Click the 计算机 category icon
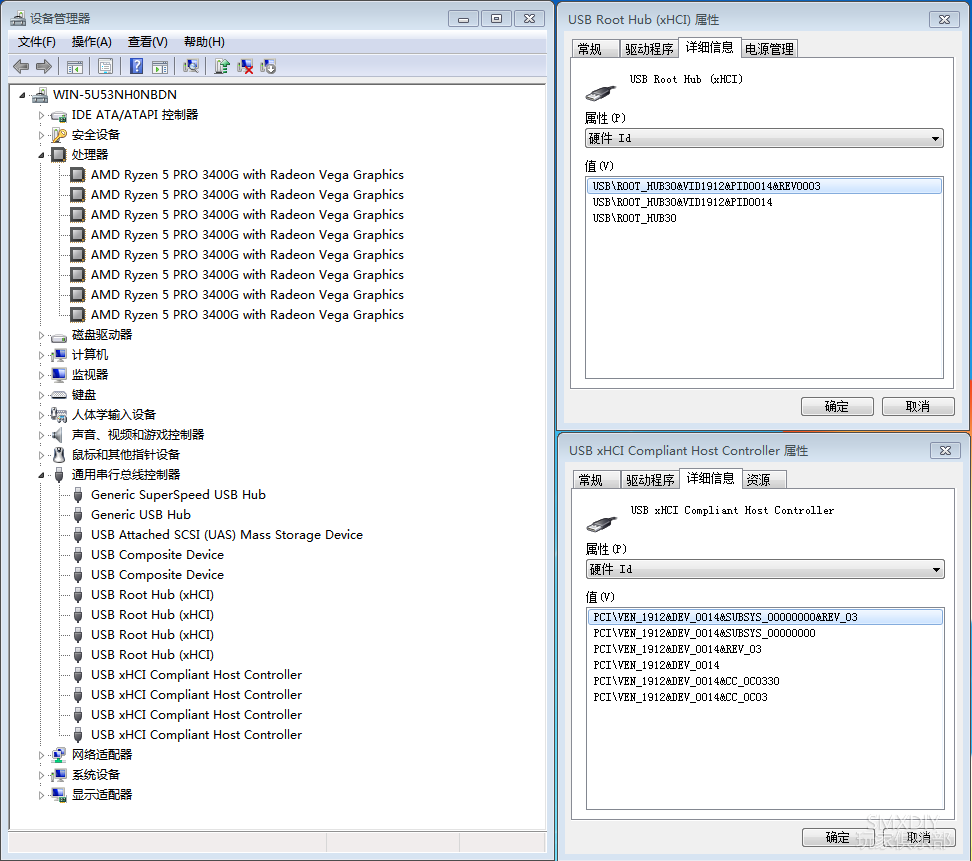 tap(59, 355)
